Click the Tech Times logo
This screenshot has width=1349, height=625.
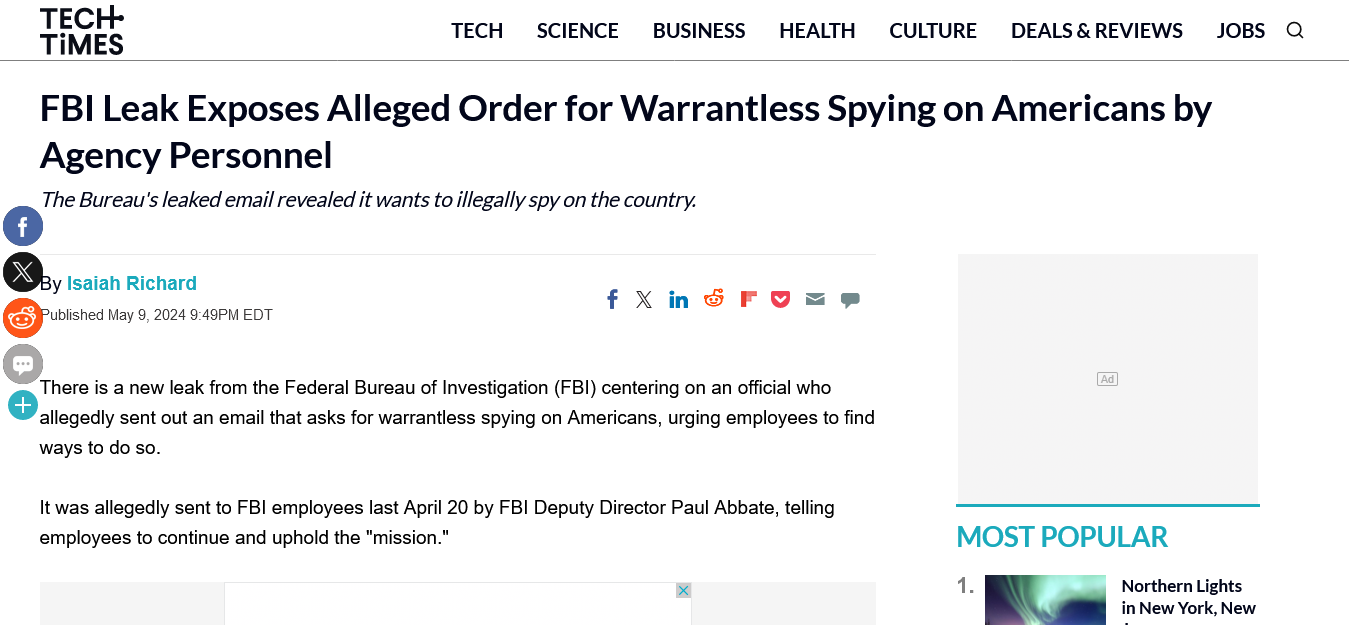click(x=82, y=30)
